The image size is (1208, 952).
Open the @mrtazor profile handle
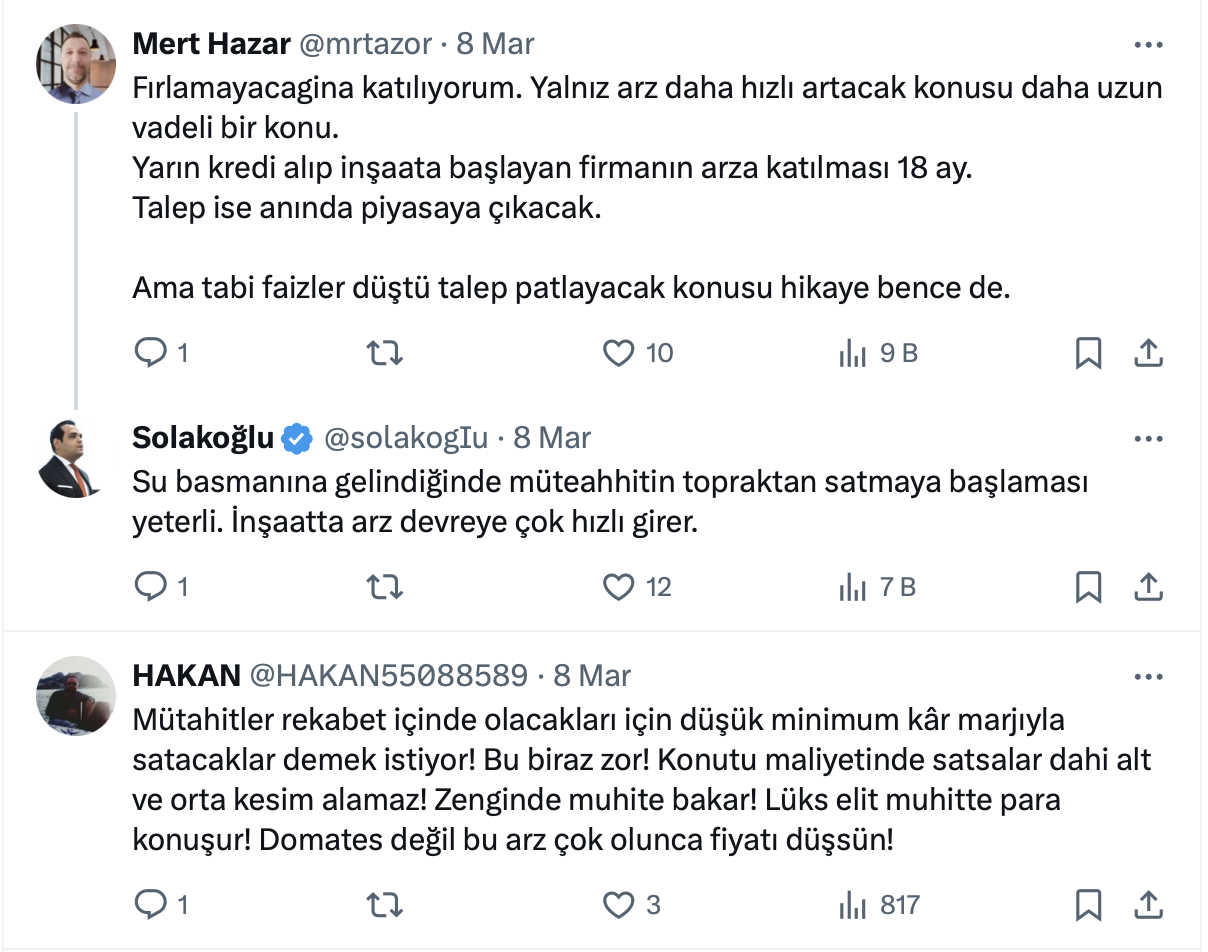pos(365,44)
